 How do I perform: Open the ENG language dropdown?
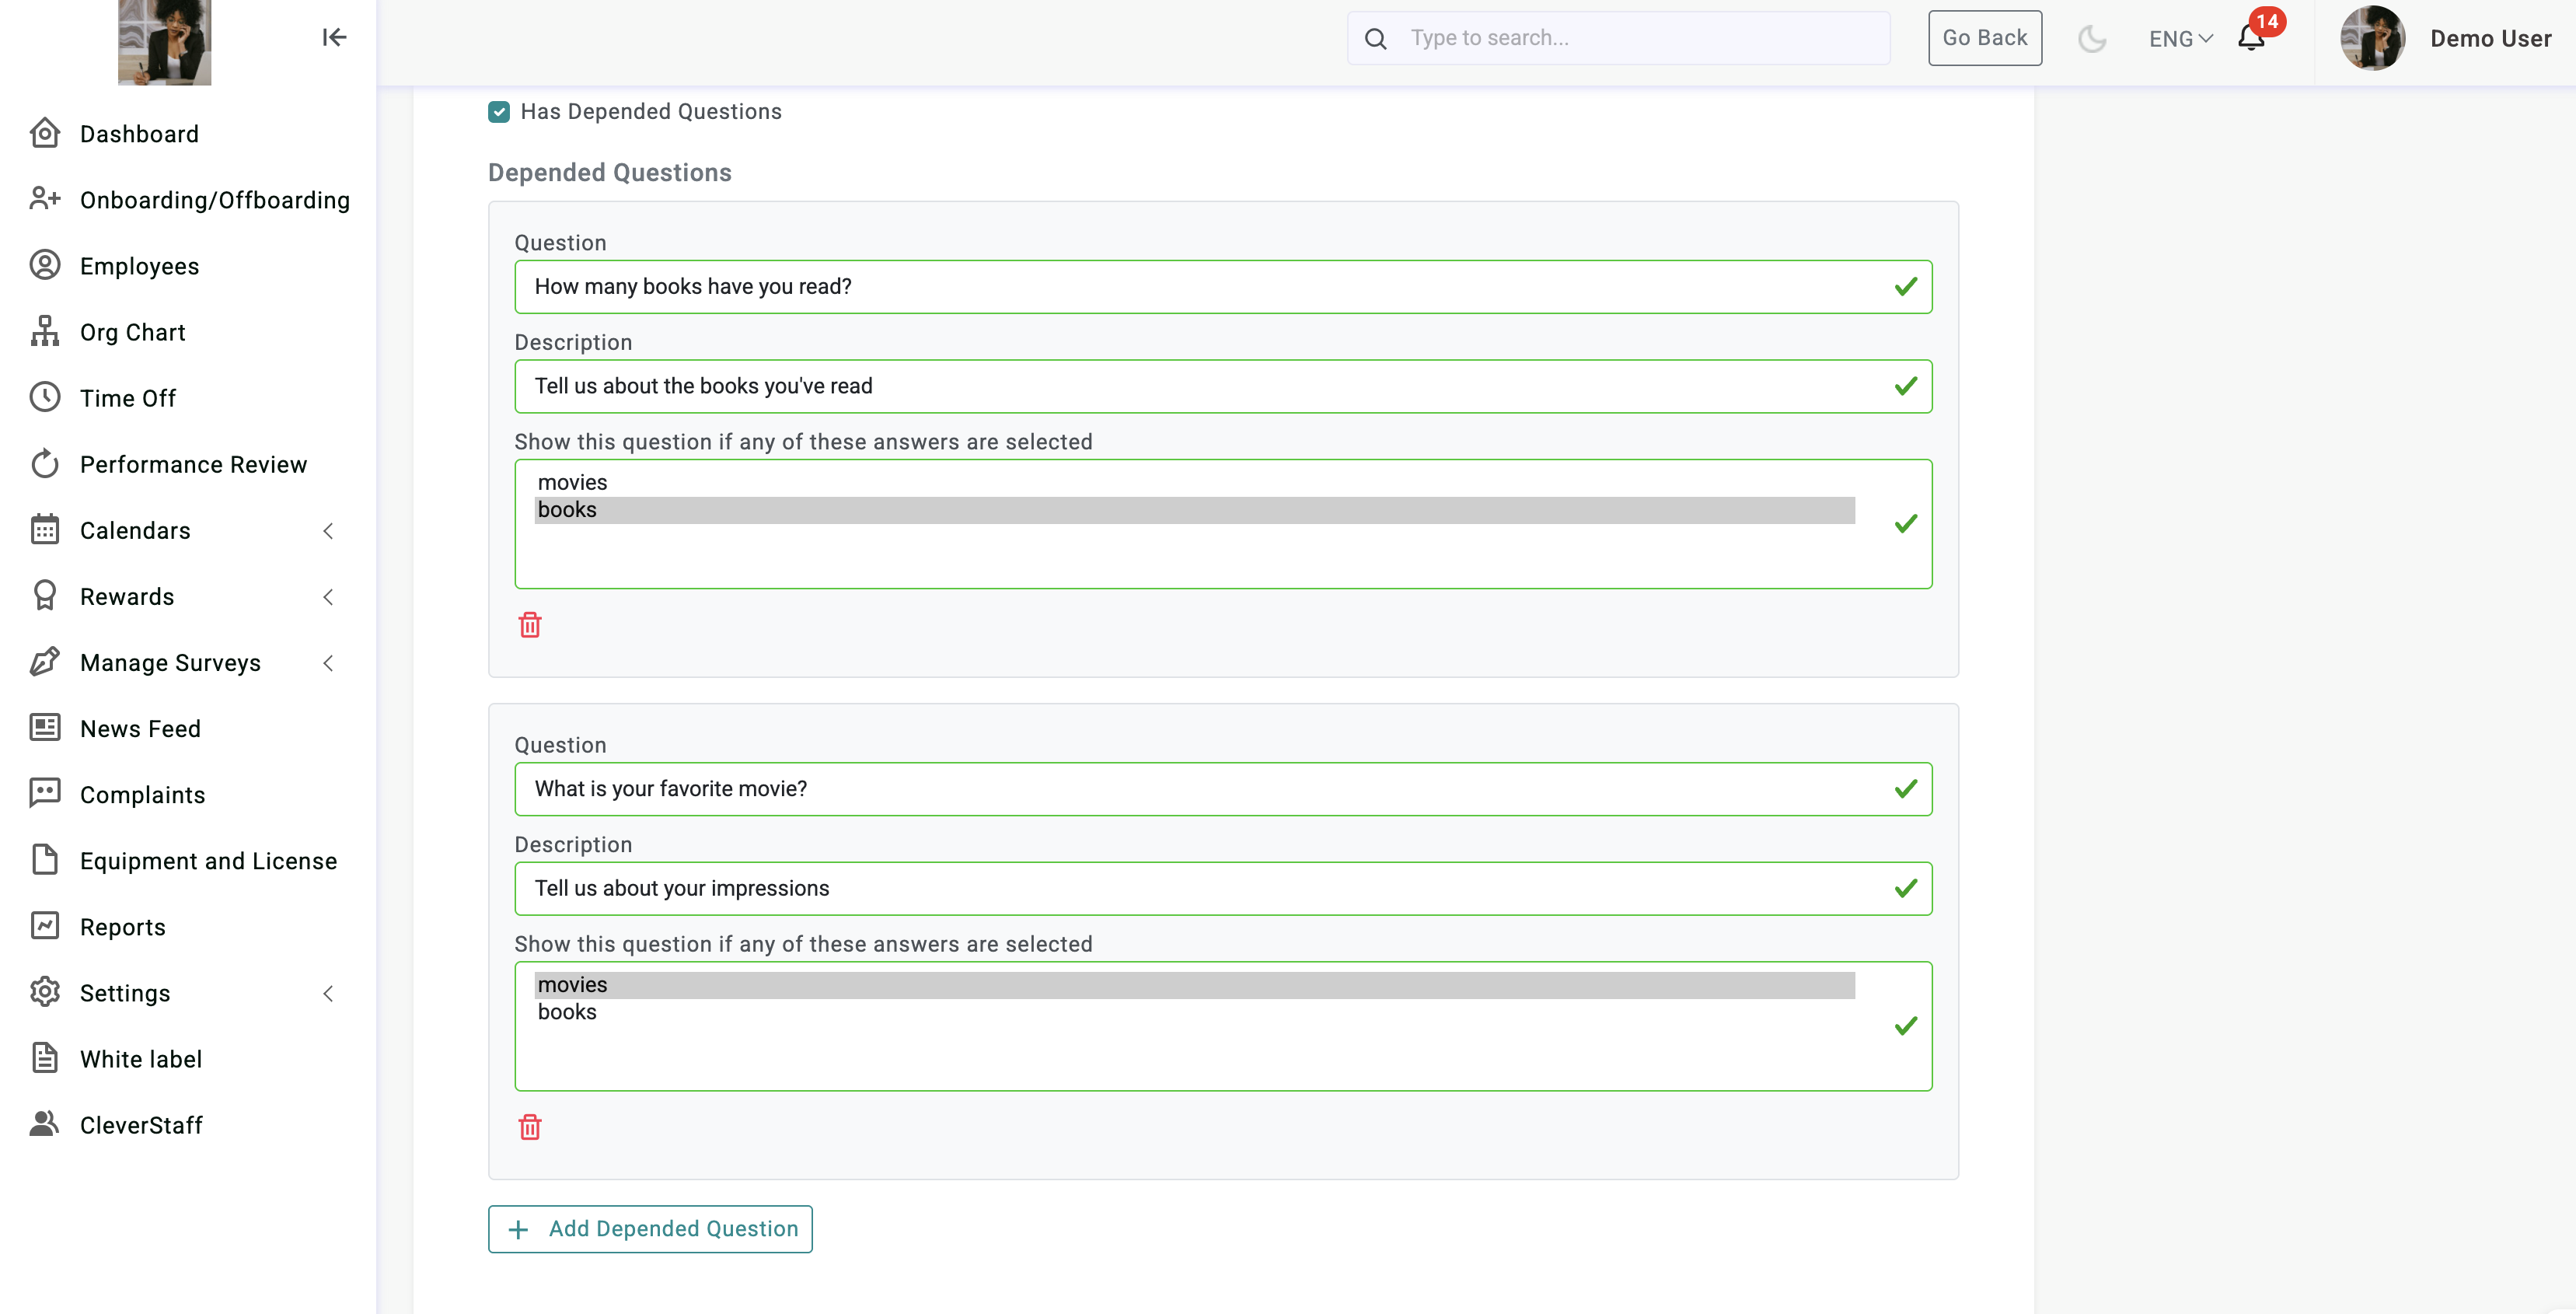click(x=2181, y=38)
